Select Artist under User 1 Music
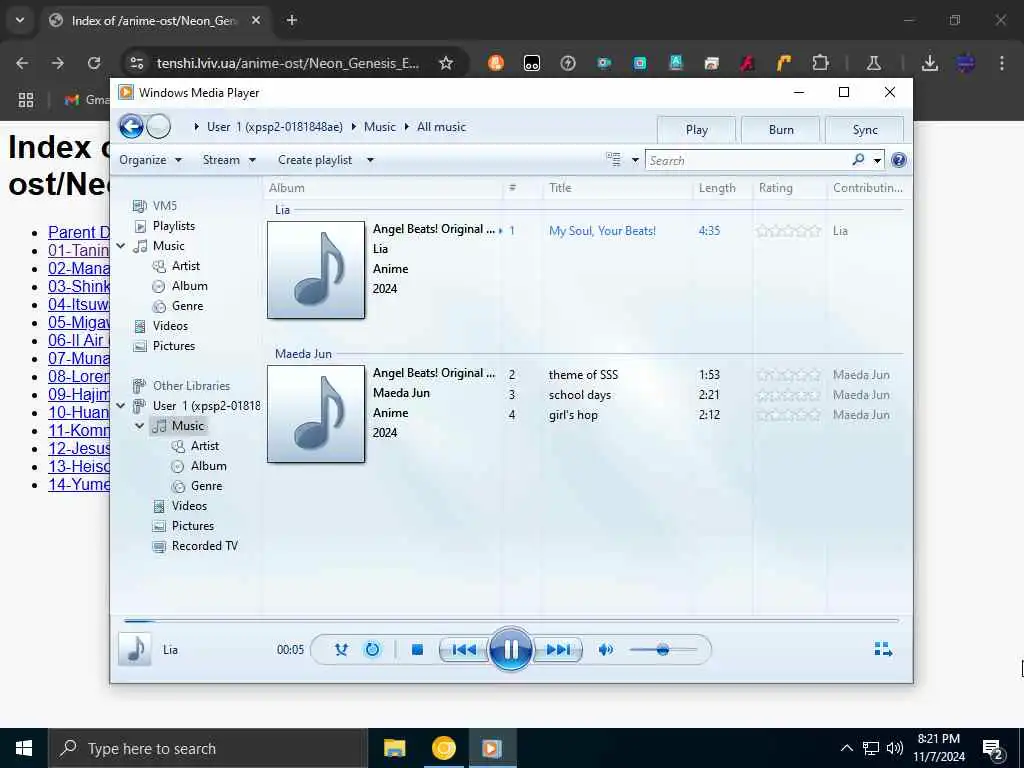 (195, 446)
